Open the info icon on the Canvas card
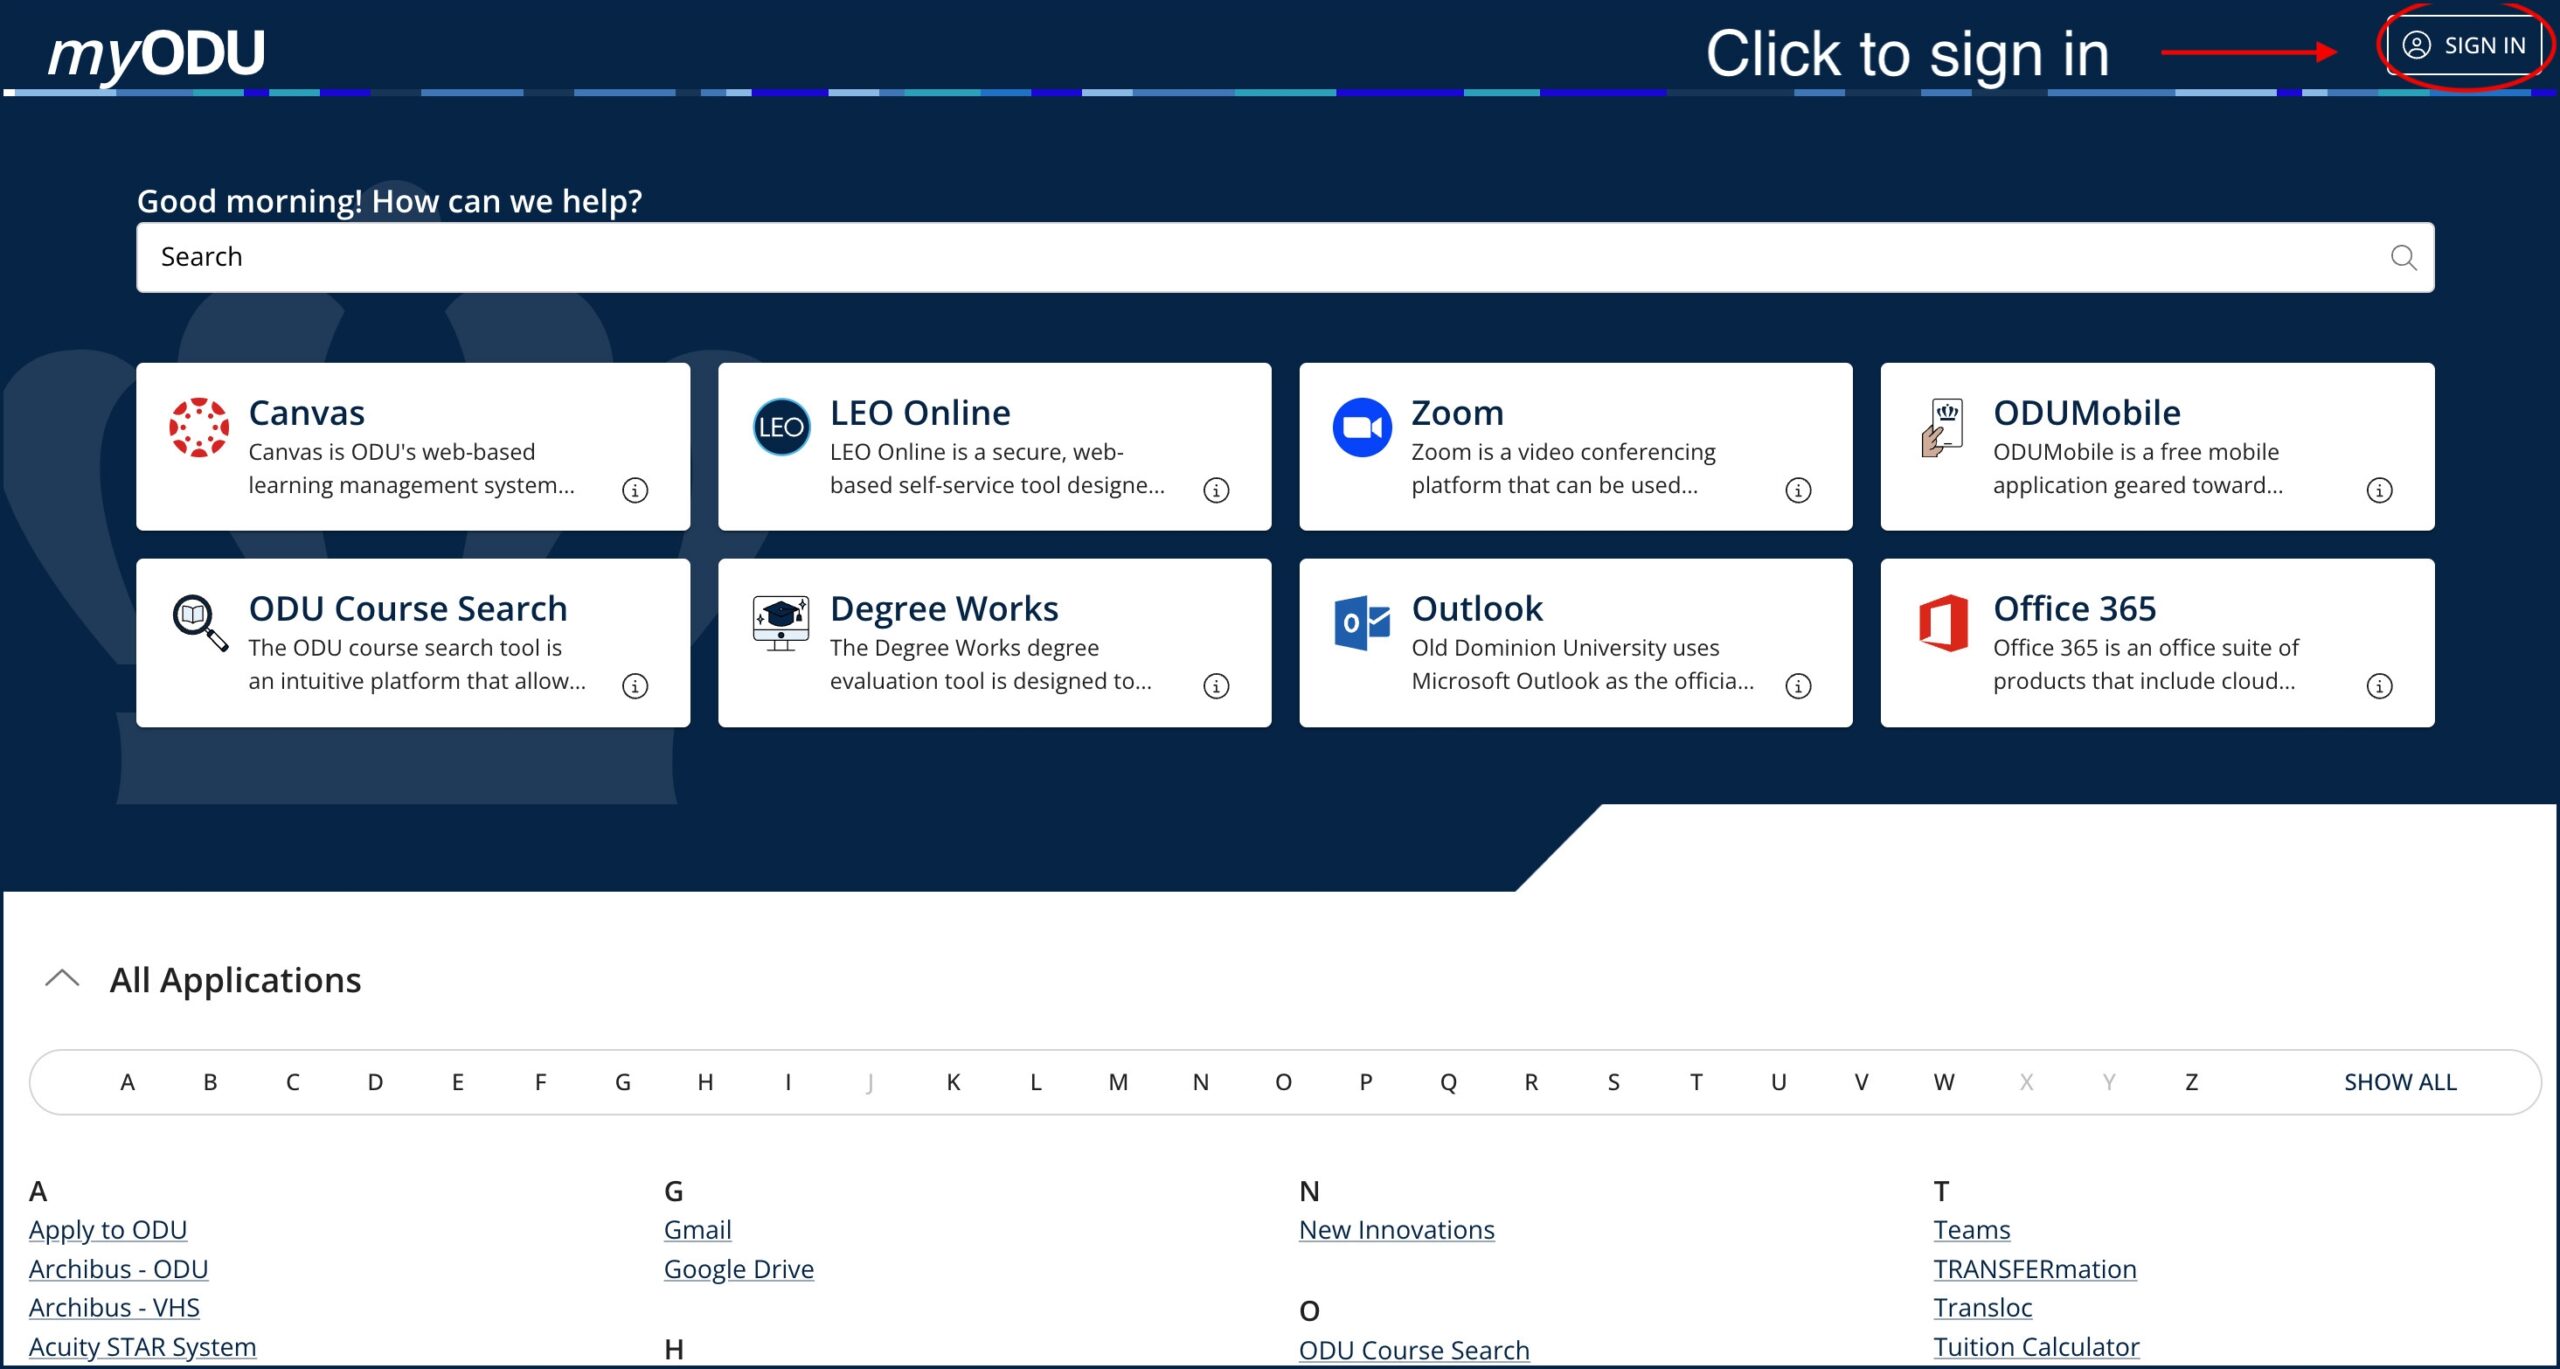2560x1369 pixels. pos(635,489)
